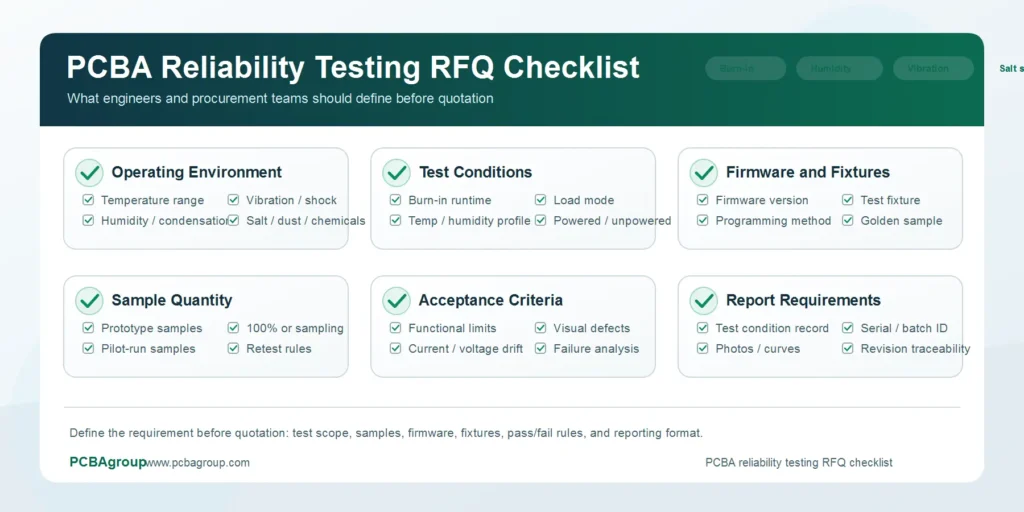Select the Humidity pill tag
Screen dimensions: 1024x512
coord(839,69)
